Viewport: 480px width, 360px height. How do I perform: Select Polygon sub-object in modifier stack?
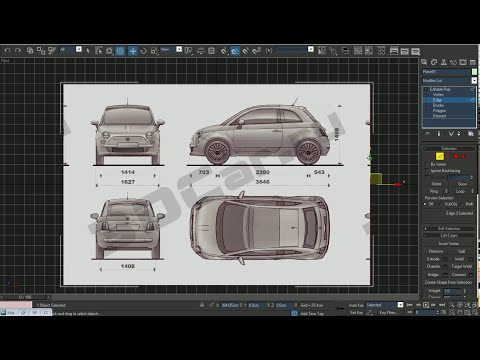[x=439, y=111]
